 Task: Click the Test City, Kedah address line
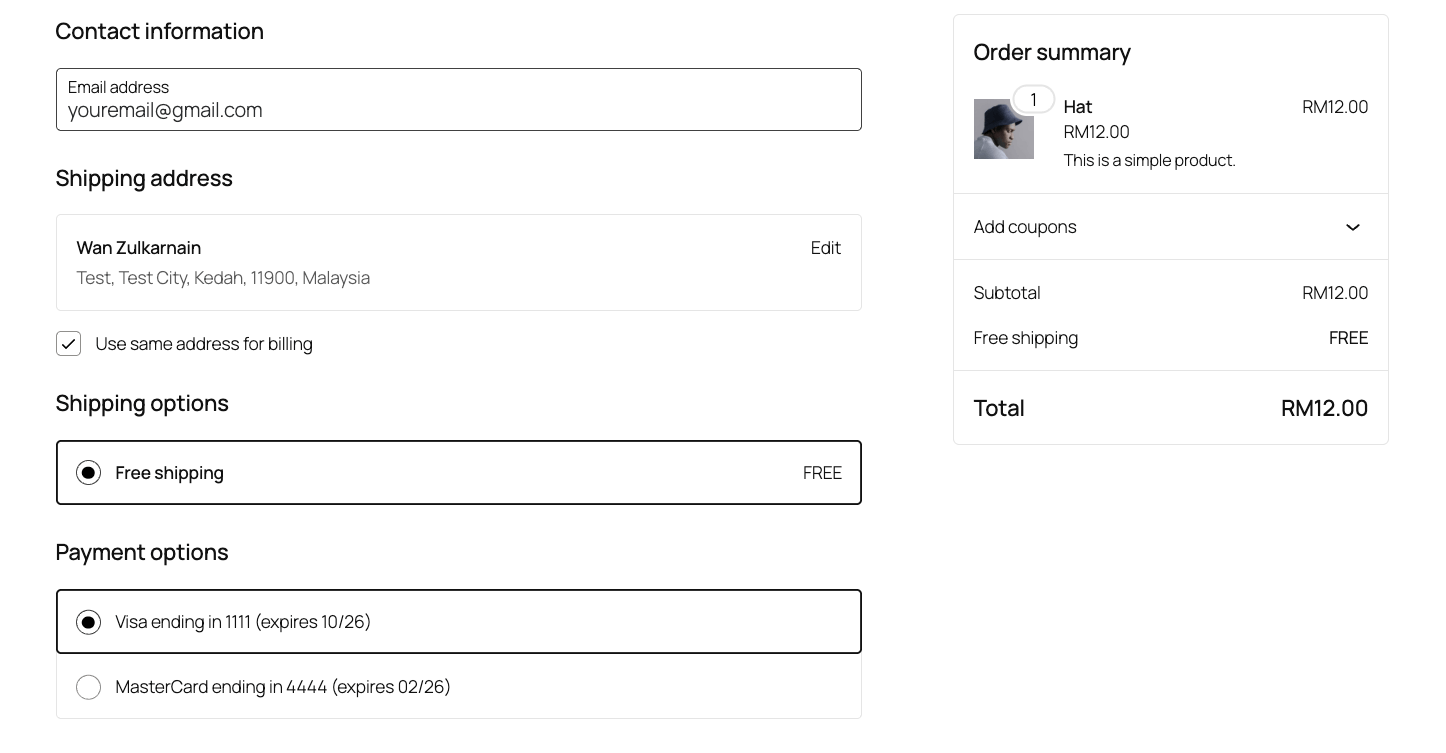click(223, 278)
